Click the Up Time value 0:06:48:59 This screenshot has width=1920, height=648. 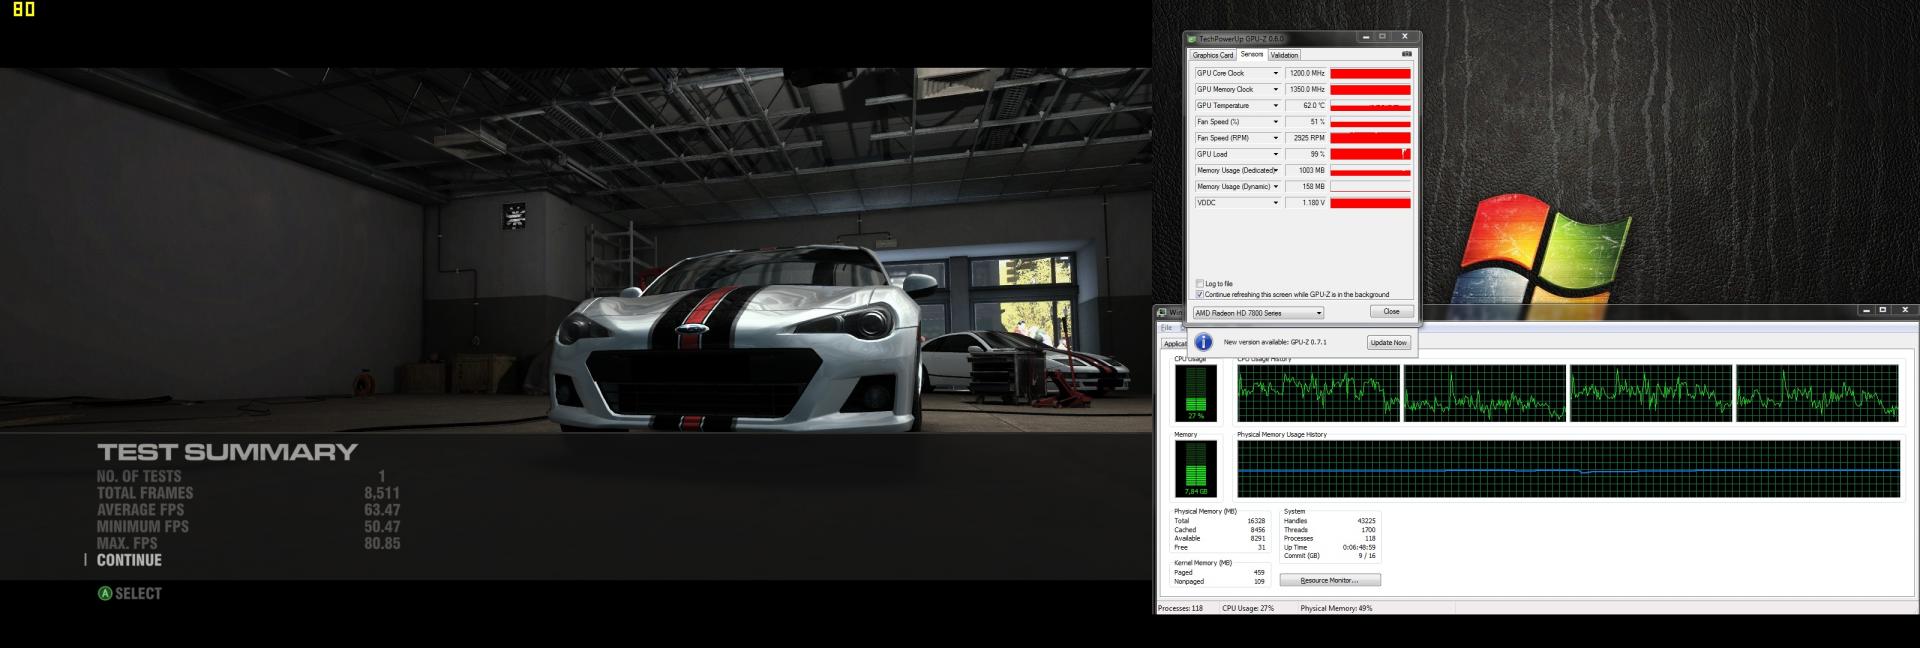(1359, 547)
